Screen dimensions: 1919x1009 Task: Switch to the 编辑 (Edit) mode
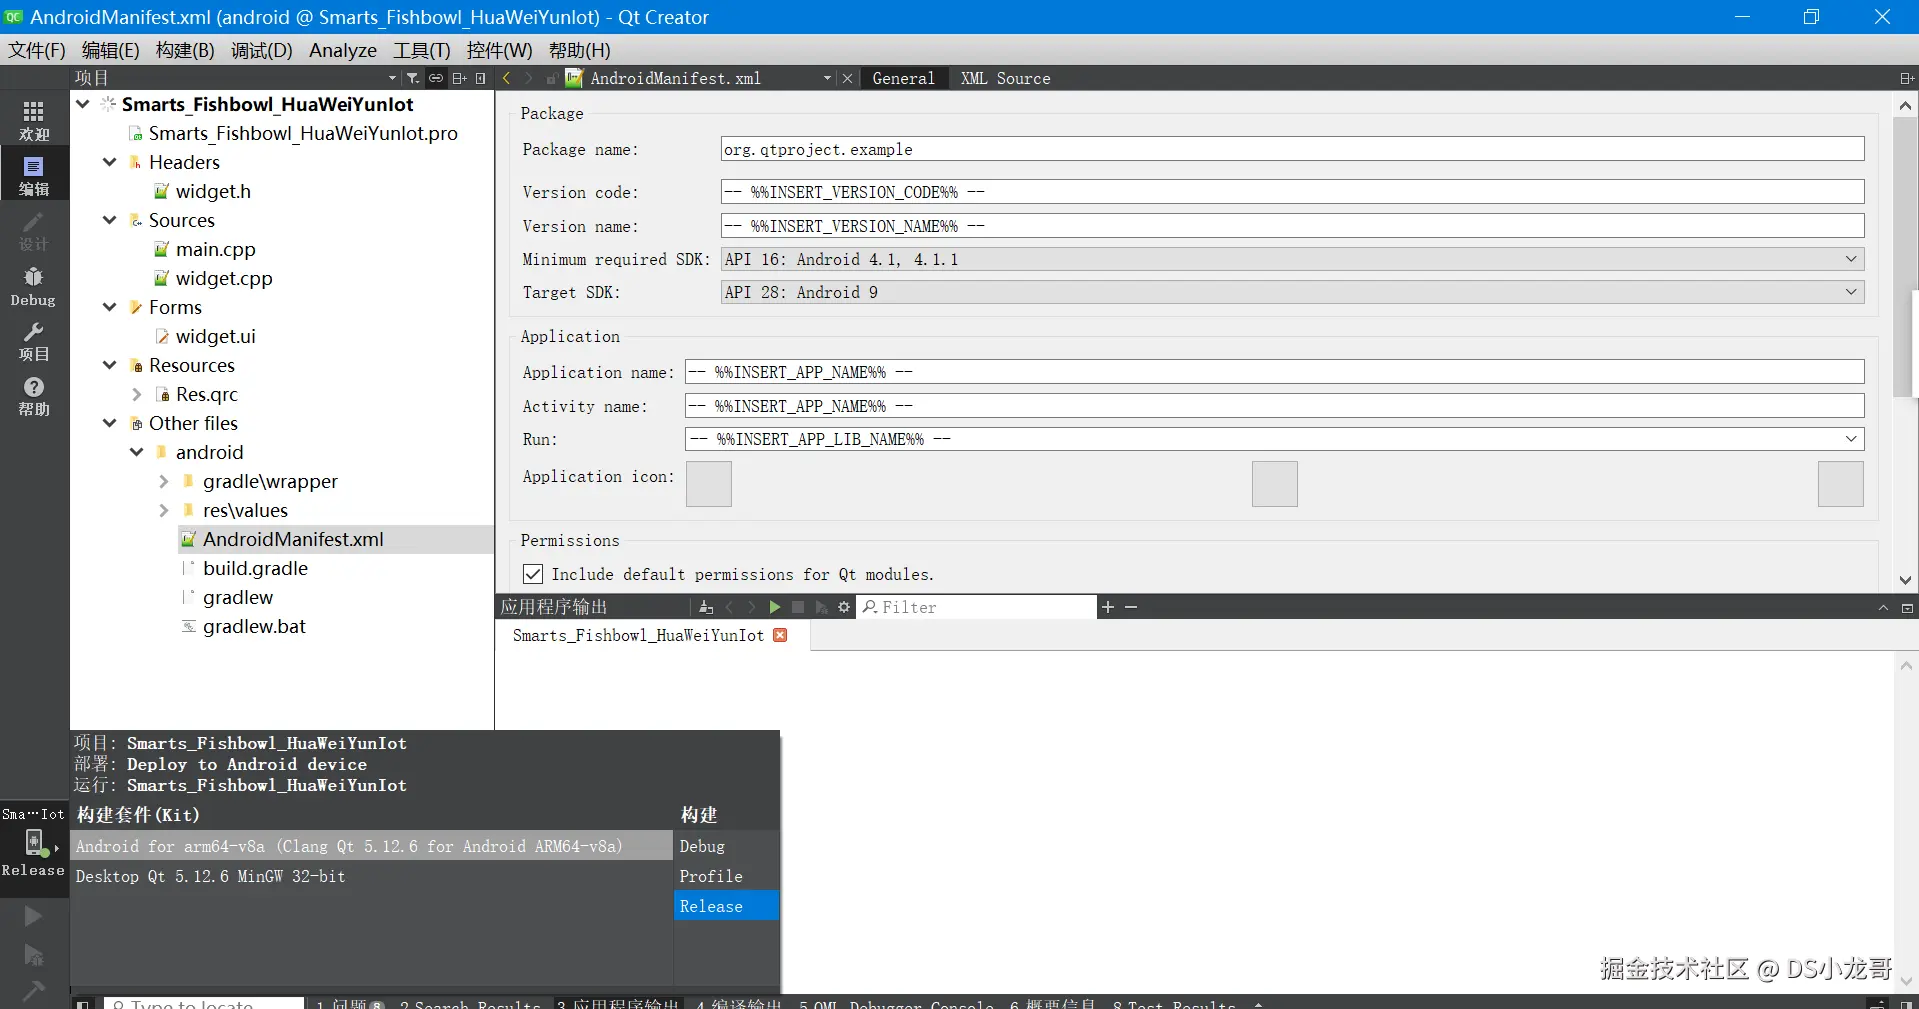coord(34,175)
